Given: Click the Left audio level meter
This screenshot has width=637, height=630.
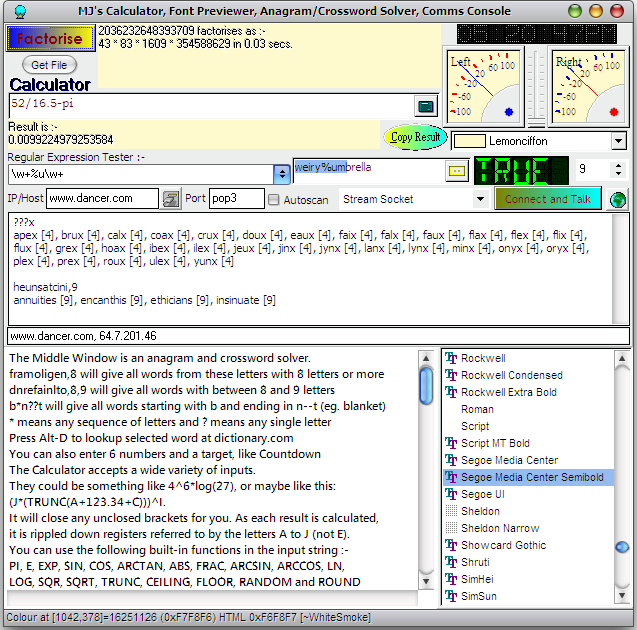Looking at the screenshot, I should click(483, 87).
